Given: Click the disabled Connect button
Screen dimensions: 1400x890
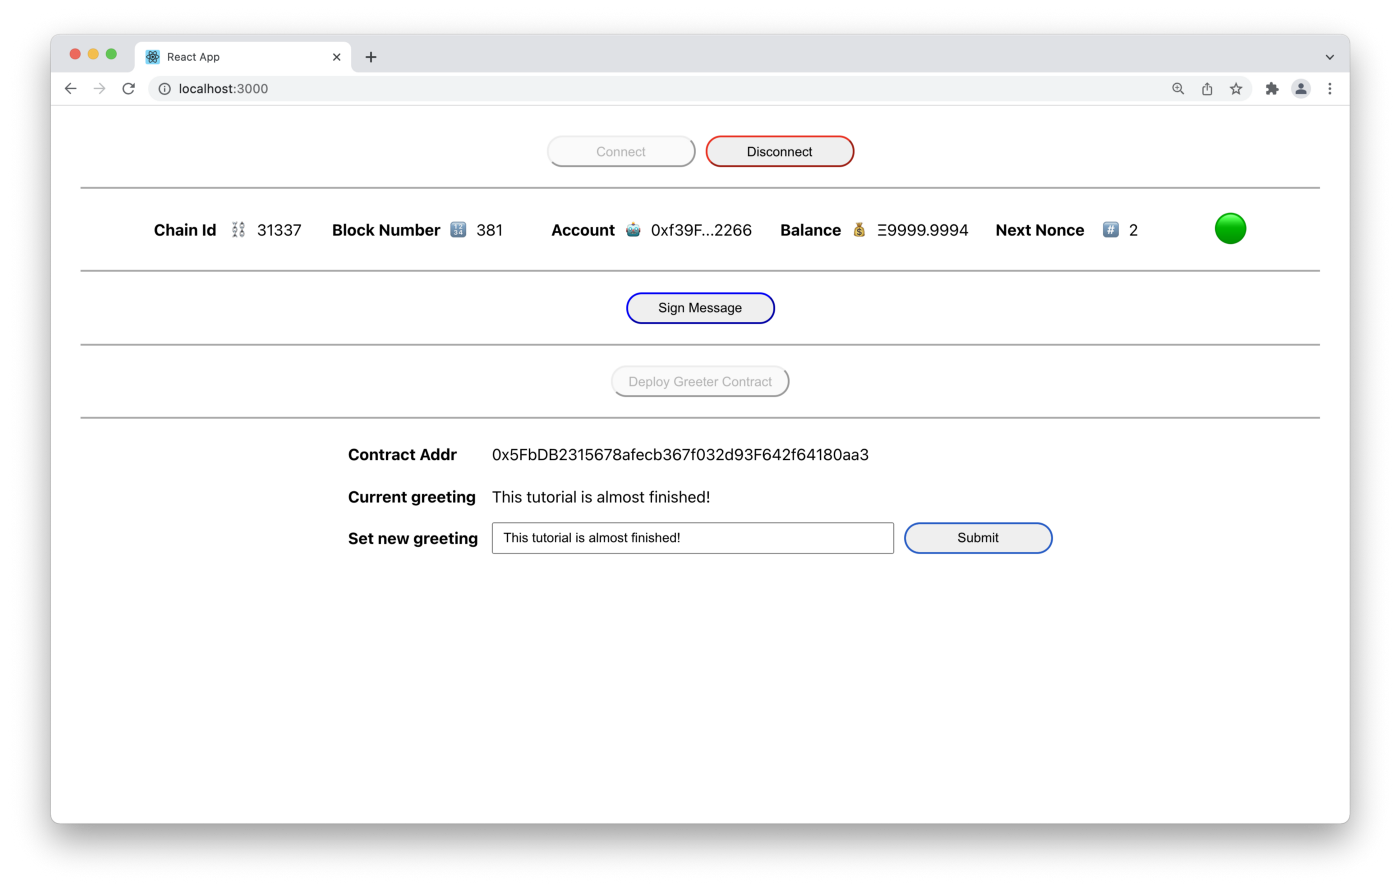Looking at the screenshot, I should tap(621, 151).
